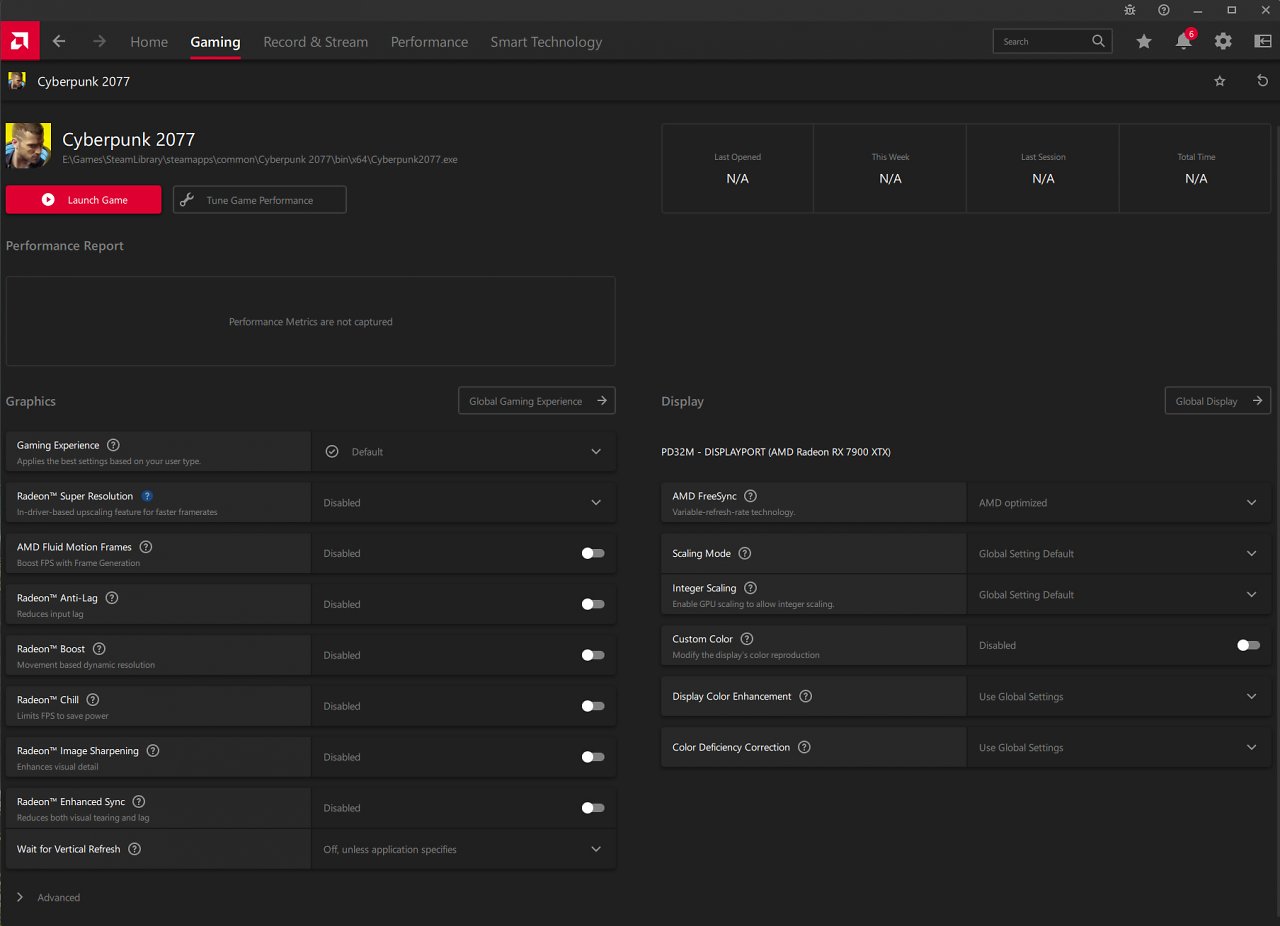
Task: Show help for Wait for Vertical Refresh
Action: 135,849
